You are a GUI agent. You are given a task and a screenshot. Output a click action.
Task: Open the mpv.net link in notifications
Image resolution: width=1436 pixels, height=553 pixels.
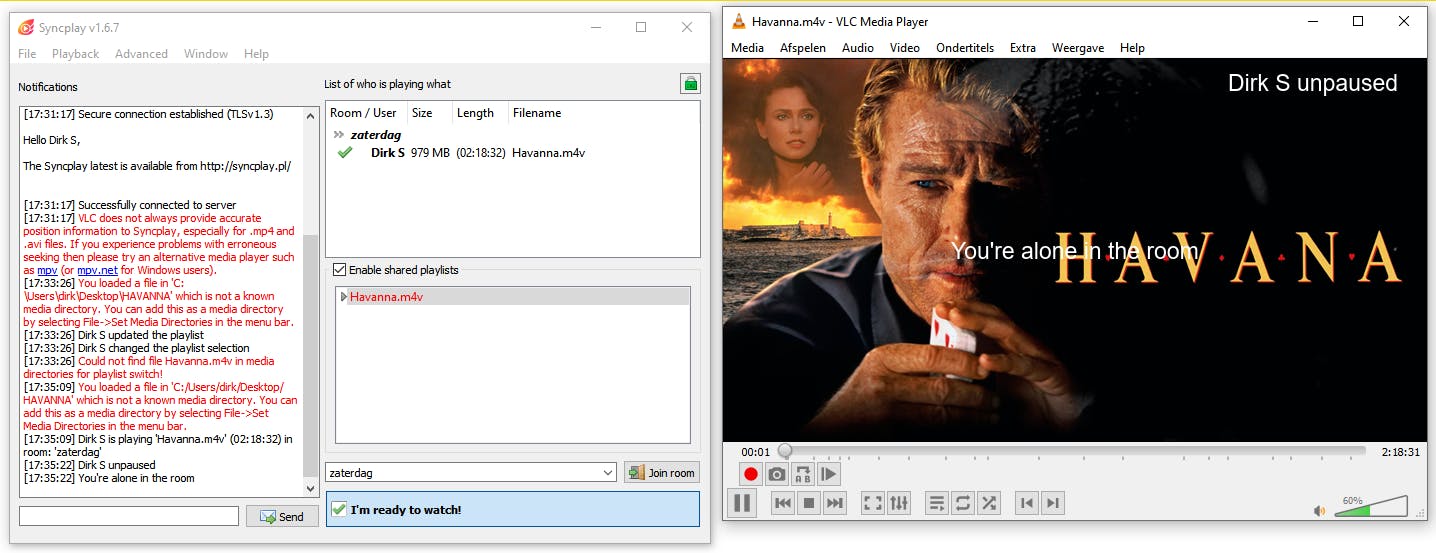click(x=98, y=270)
